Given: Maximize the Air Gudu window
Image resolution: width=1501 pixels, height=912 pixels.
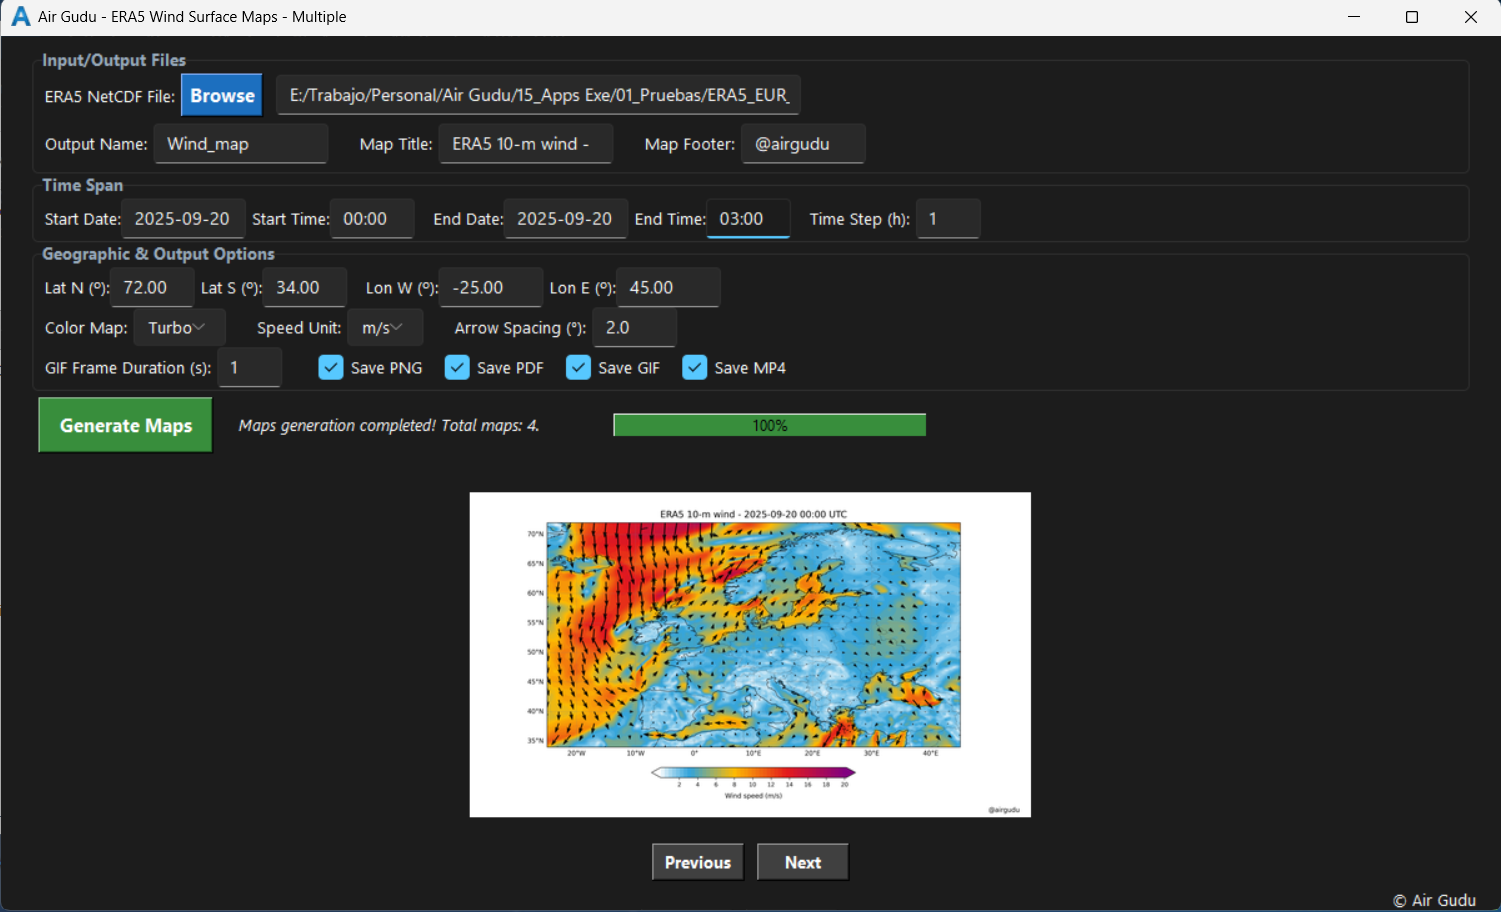Looking at the screenshot, I should coord(1412,17).
